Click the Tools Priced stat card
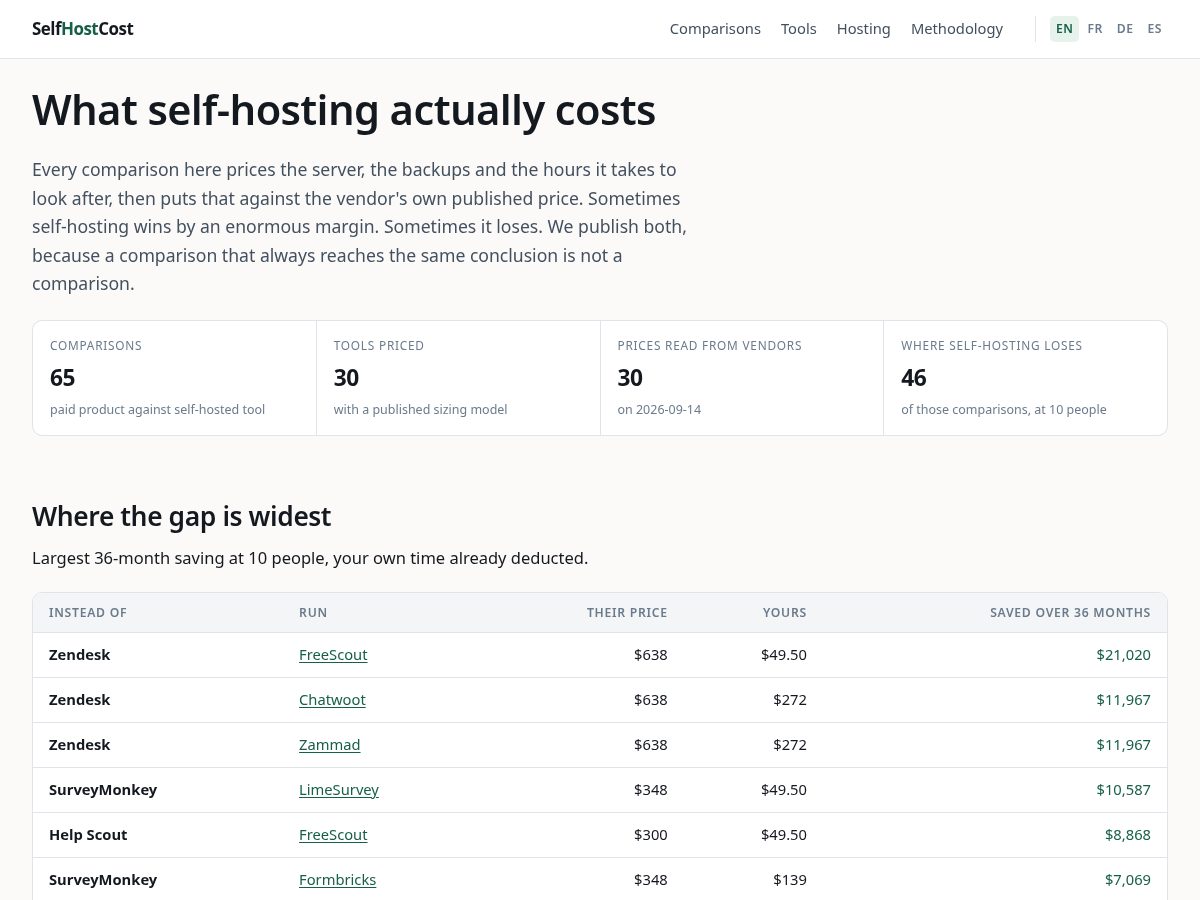The height and width of the screenshot is (900, 1200). 458,378
